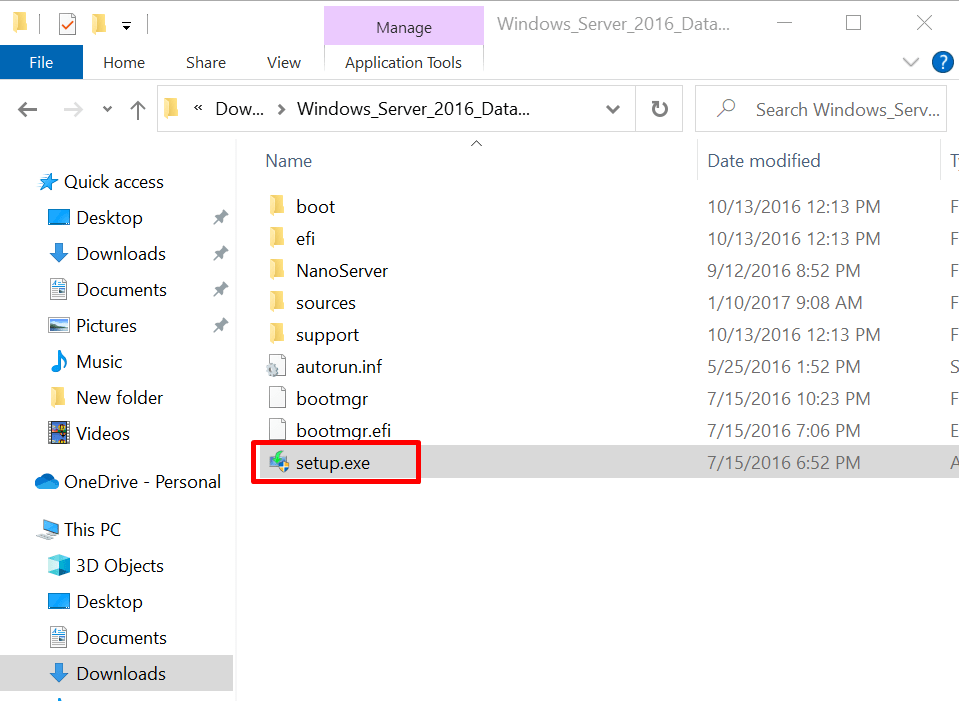Viewport: 959px width, 701px height.
Task: Switch to the View ribbon tab
Action: [284, 62]
